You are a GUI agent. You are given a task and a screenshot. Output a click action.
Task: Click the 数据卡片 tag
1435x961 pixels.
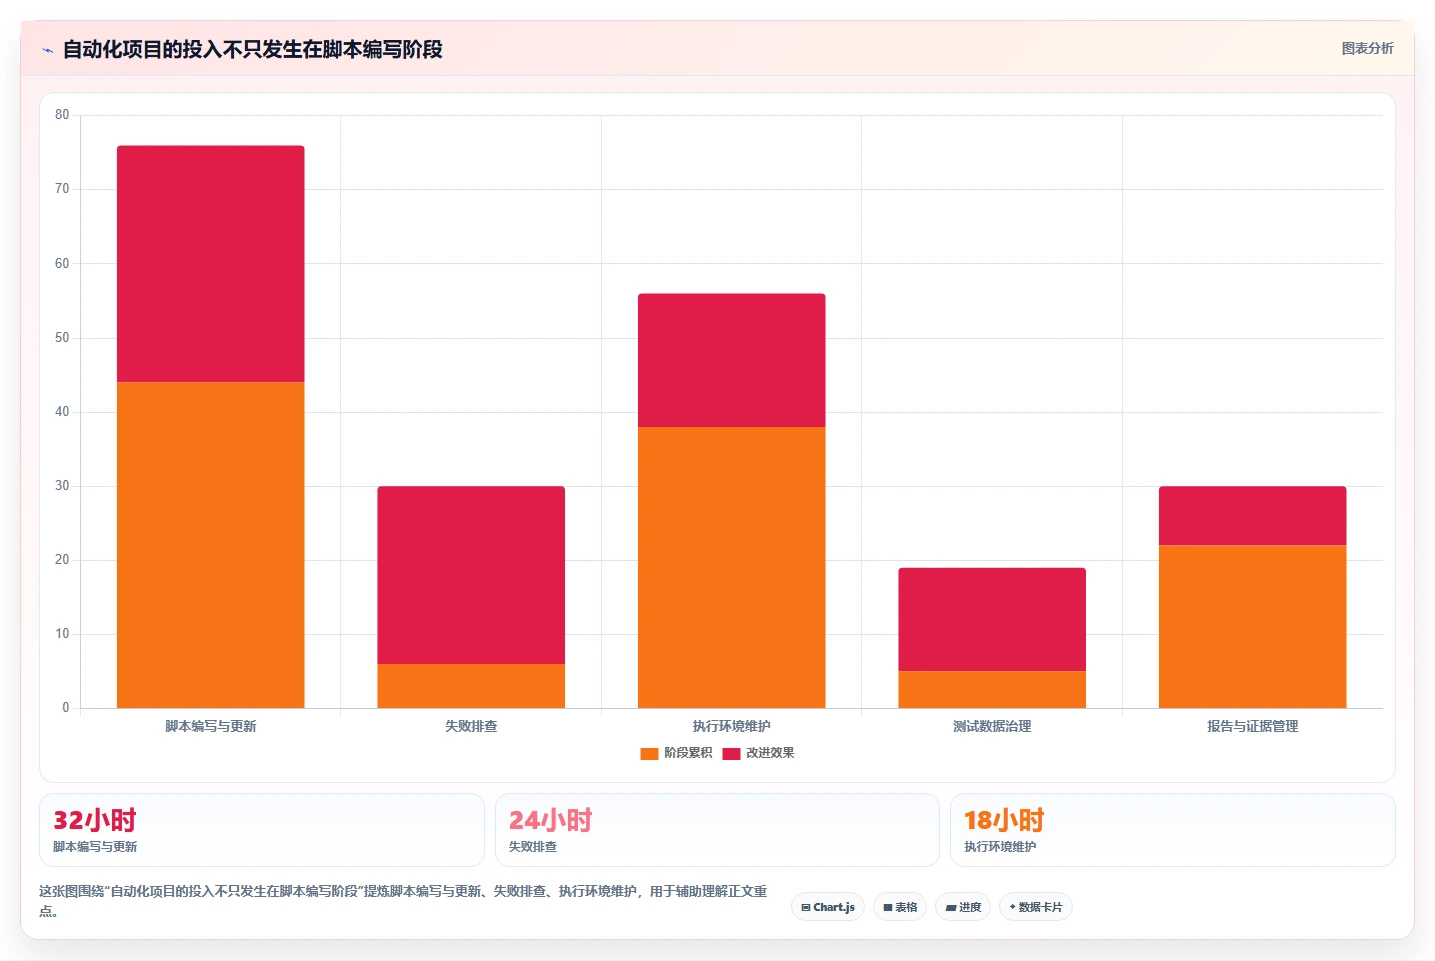coord(1036,907)
